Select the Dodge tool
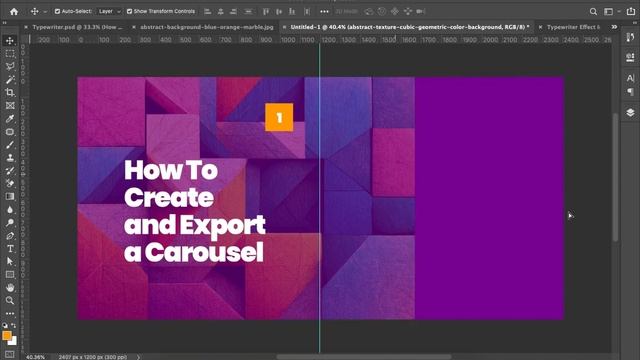This screenshot has height=360, width=640. point(10,223)
